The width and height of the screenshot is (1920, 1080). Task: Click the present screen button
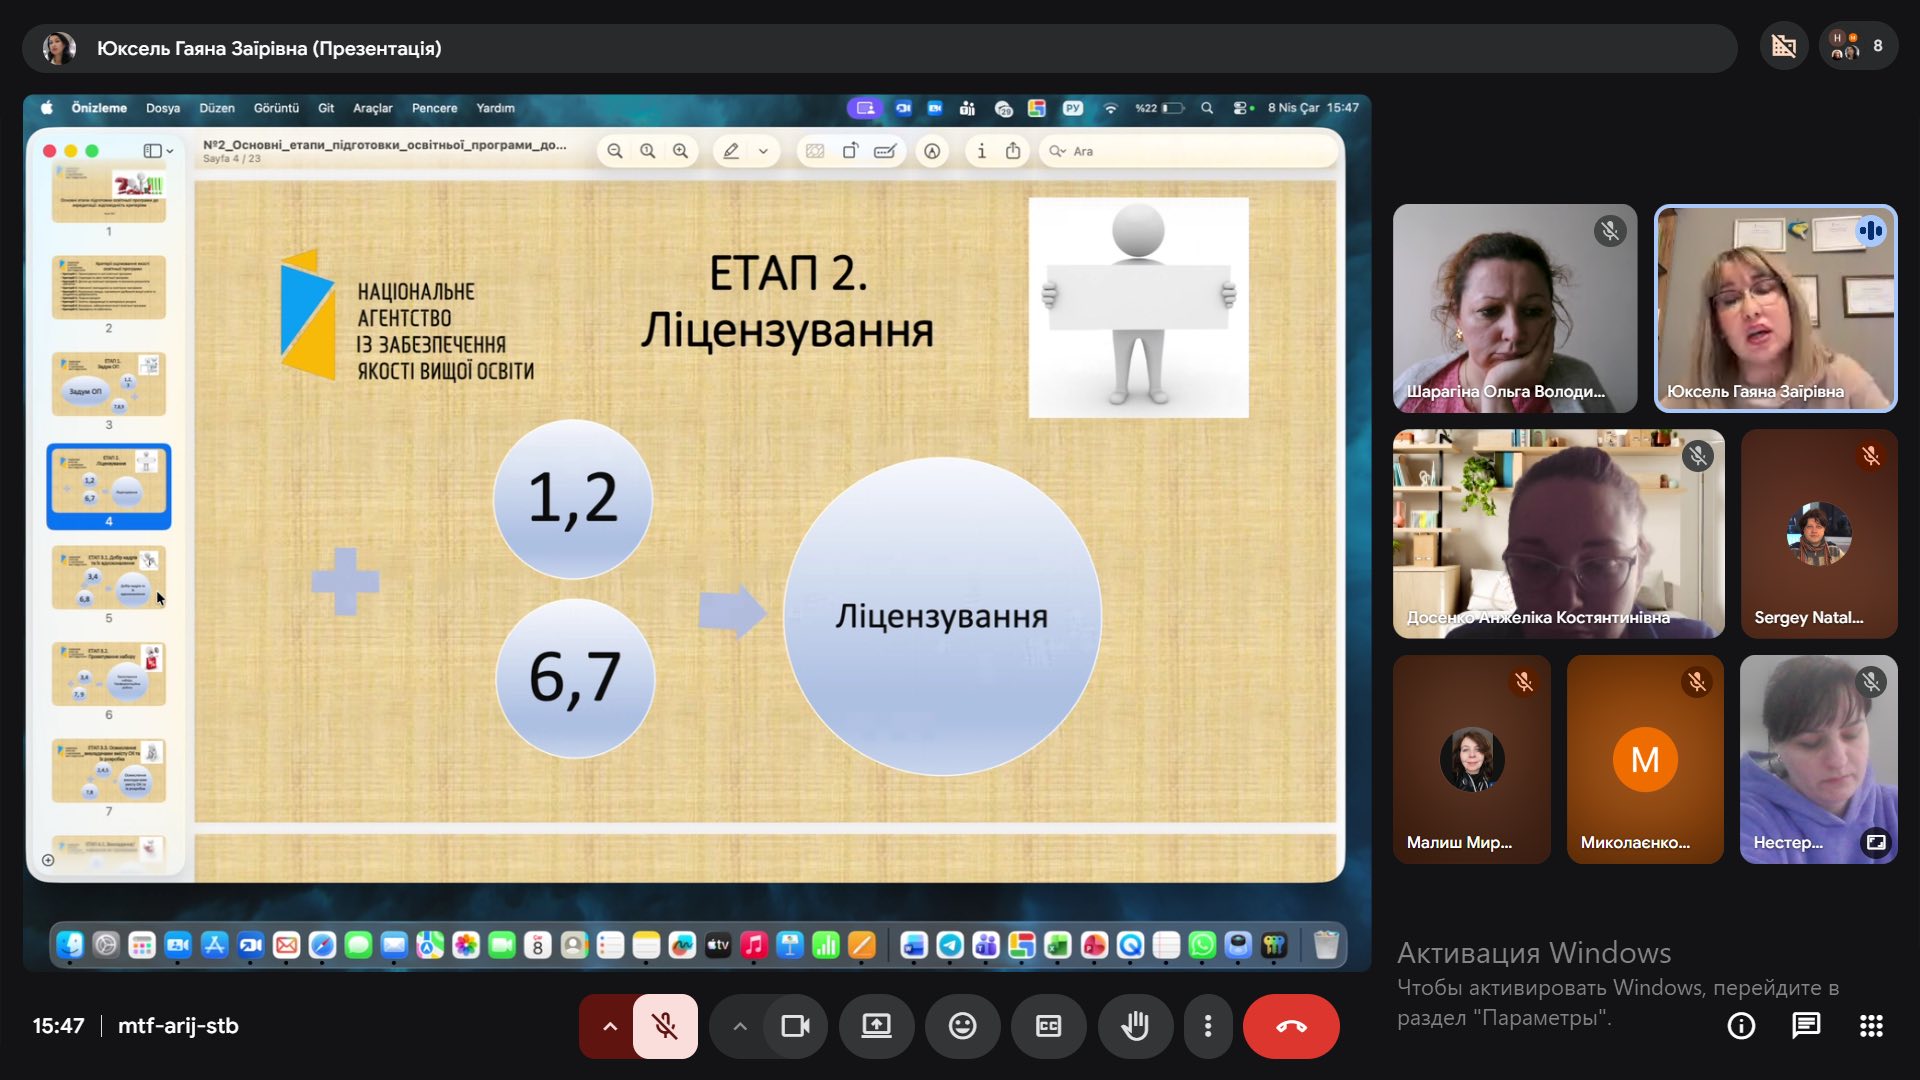pyautogui.click(x=877, y=1026)
